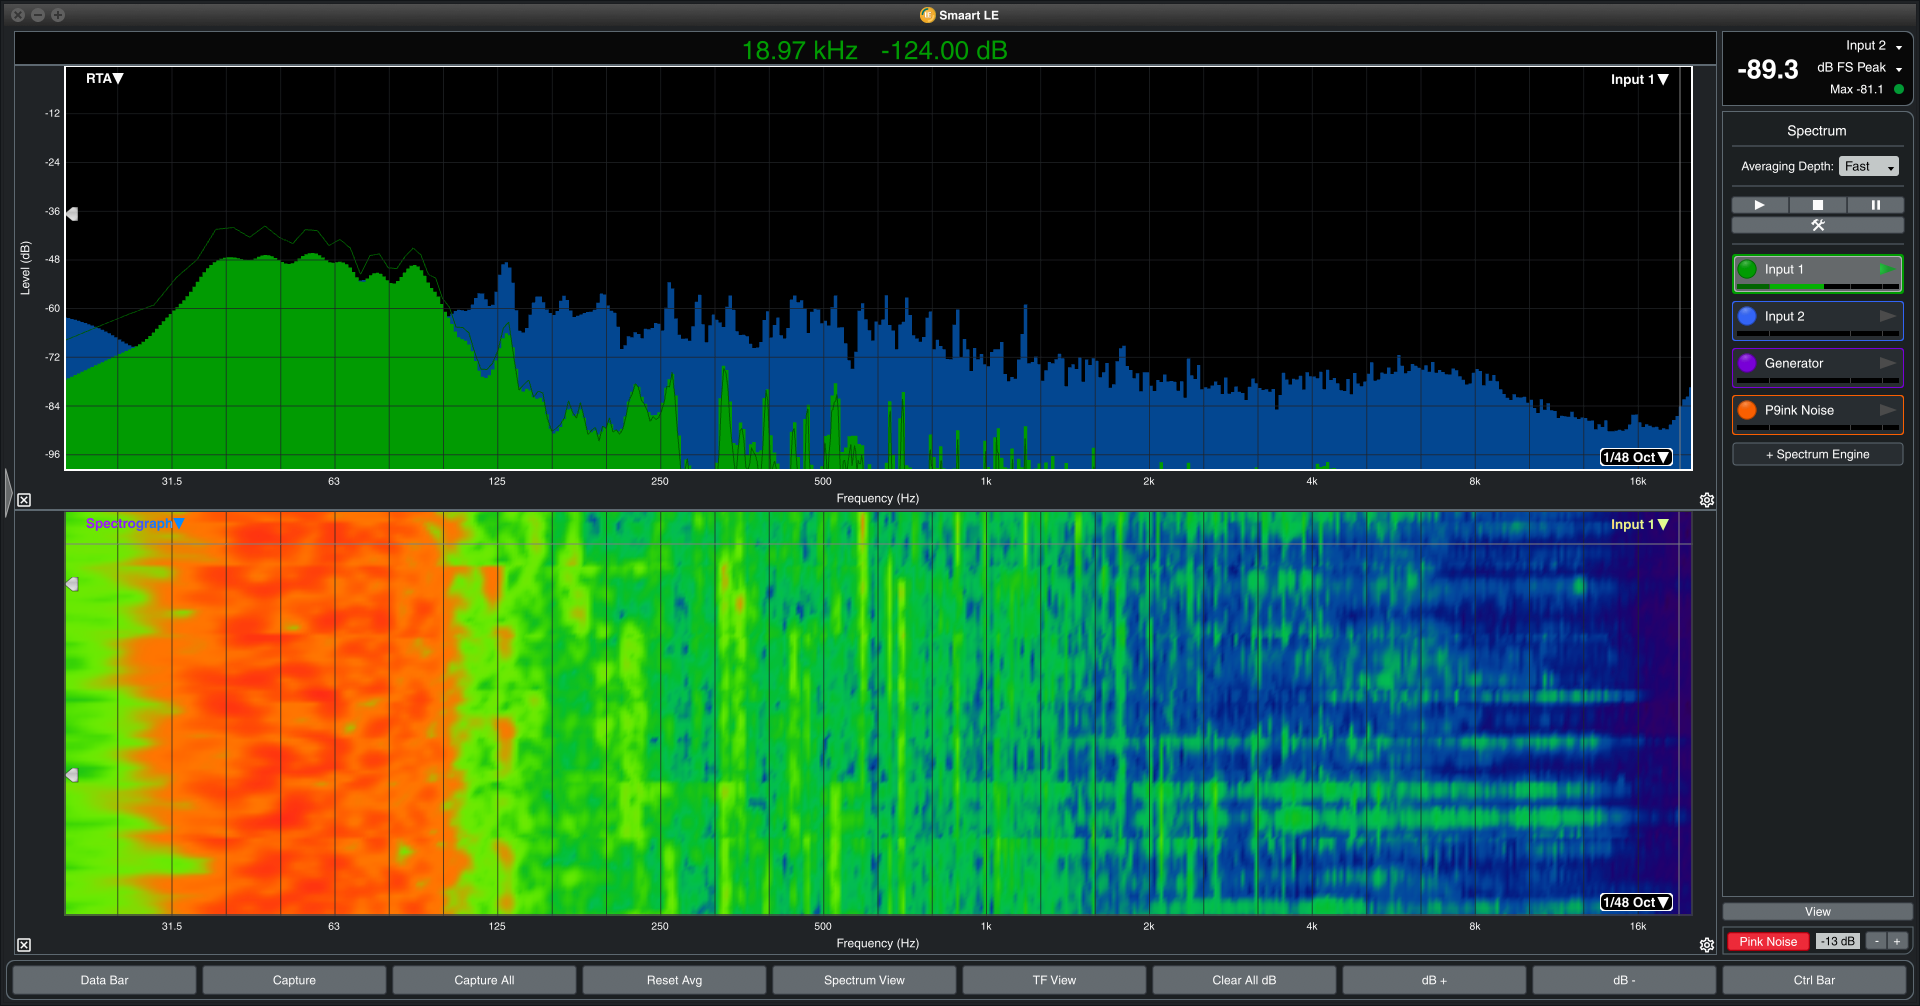
Task: Stop all measurement engines
Action: point(1817,205)
